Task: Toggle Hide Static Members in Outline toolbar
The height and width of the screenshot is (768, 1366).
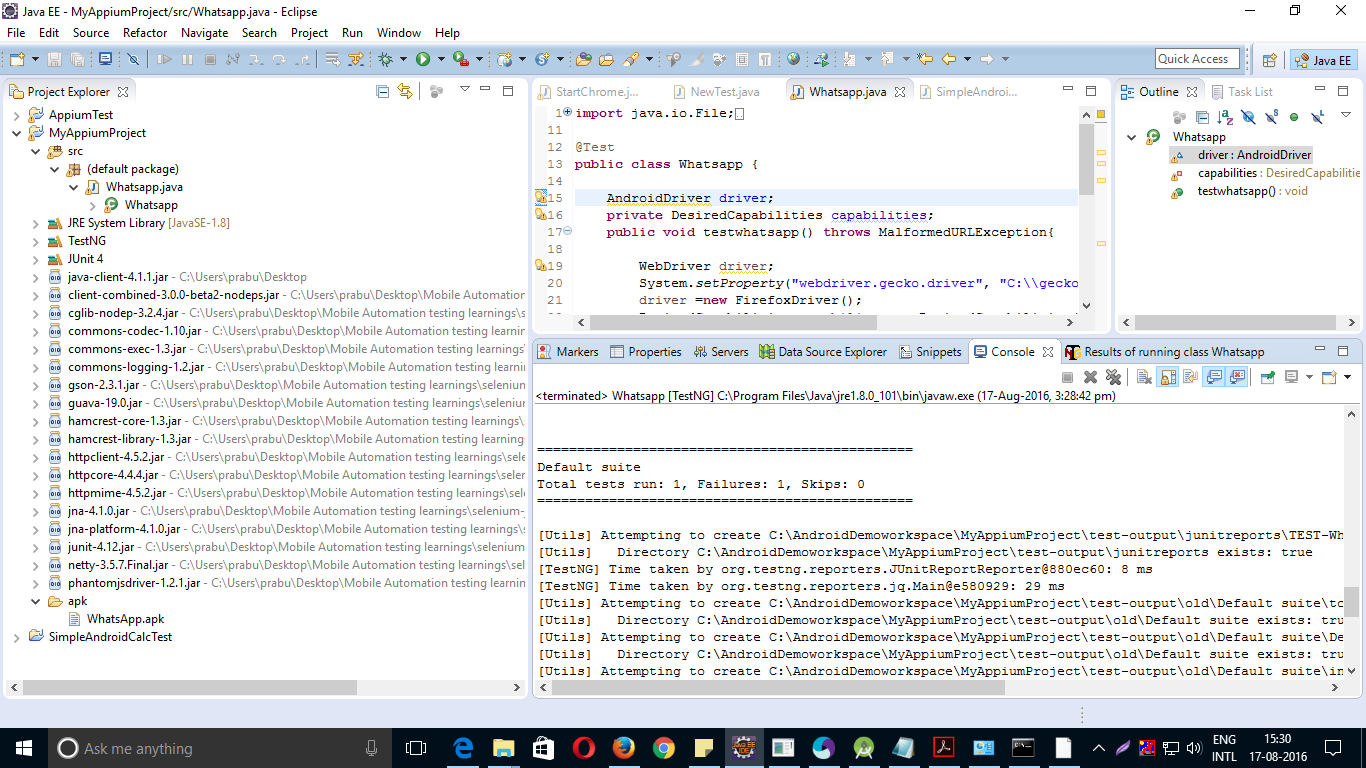Action: [1271, 117]
